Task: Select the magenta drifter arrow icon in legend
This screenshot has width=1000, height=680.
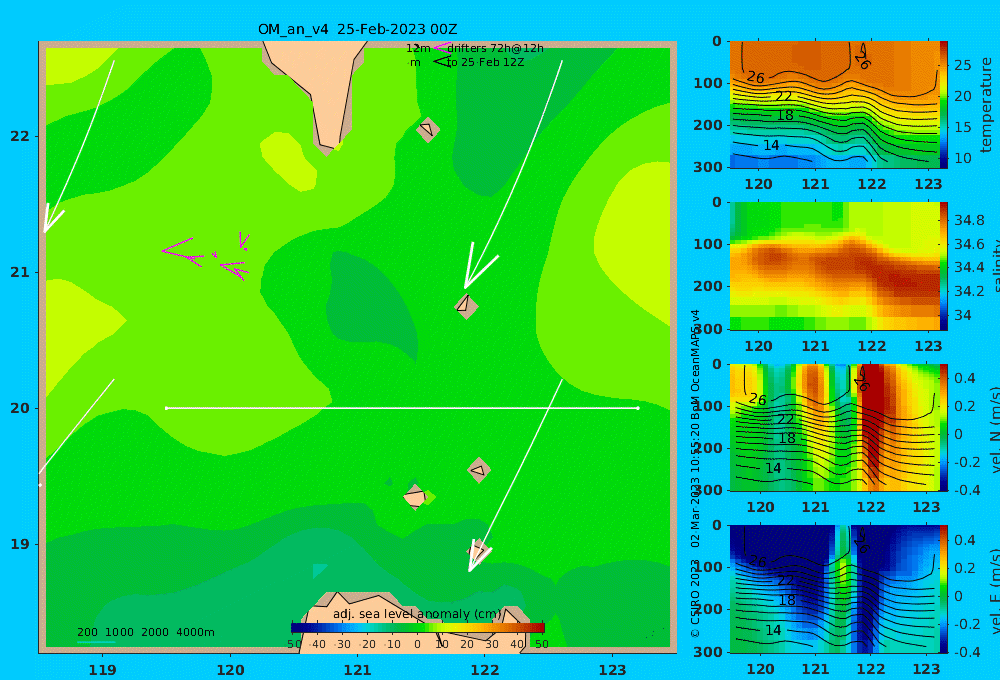Action: (x=441, y=48)
